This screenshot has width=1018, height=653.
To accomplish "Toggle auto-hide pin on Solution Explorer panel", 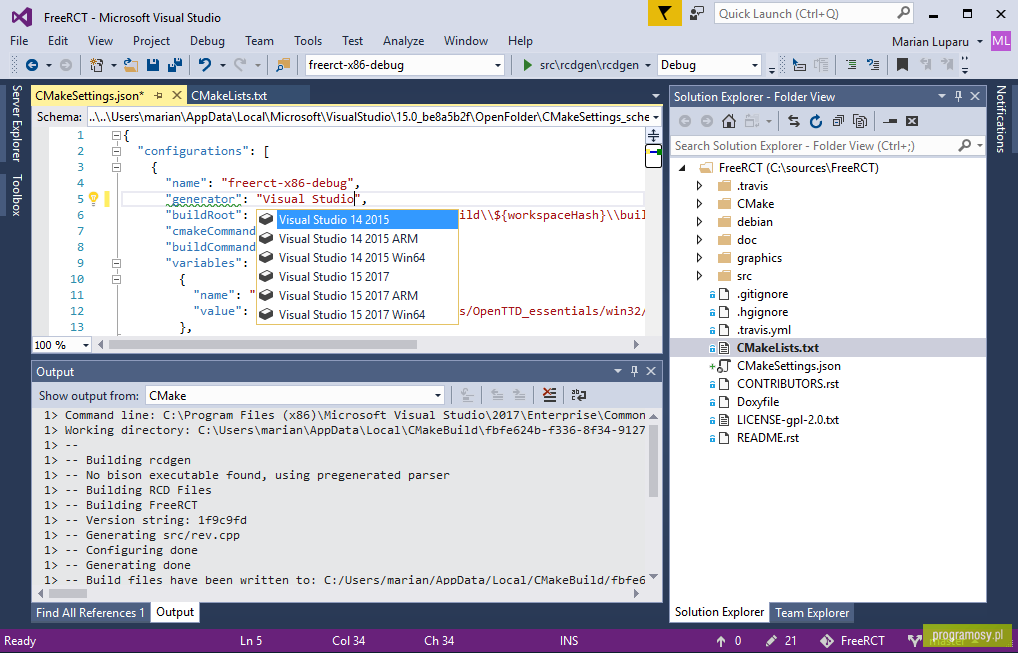I will 958,96.
